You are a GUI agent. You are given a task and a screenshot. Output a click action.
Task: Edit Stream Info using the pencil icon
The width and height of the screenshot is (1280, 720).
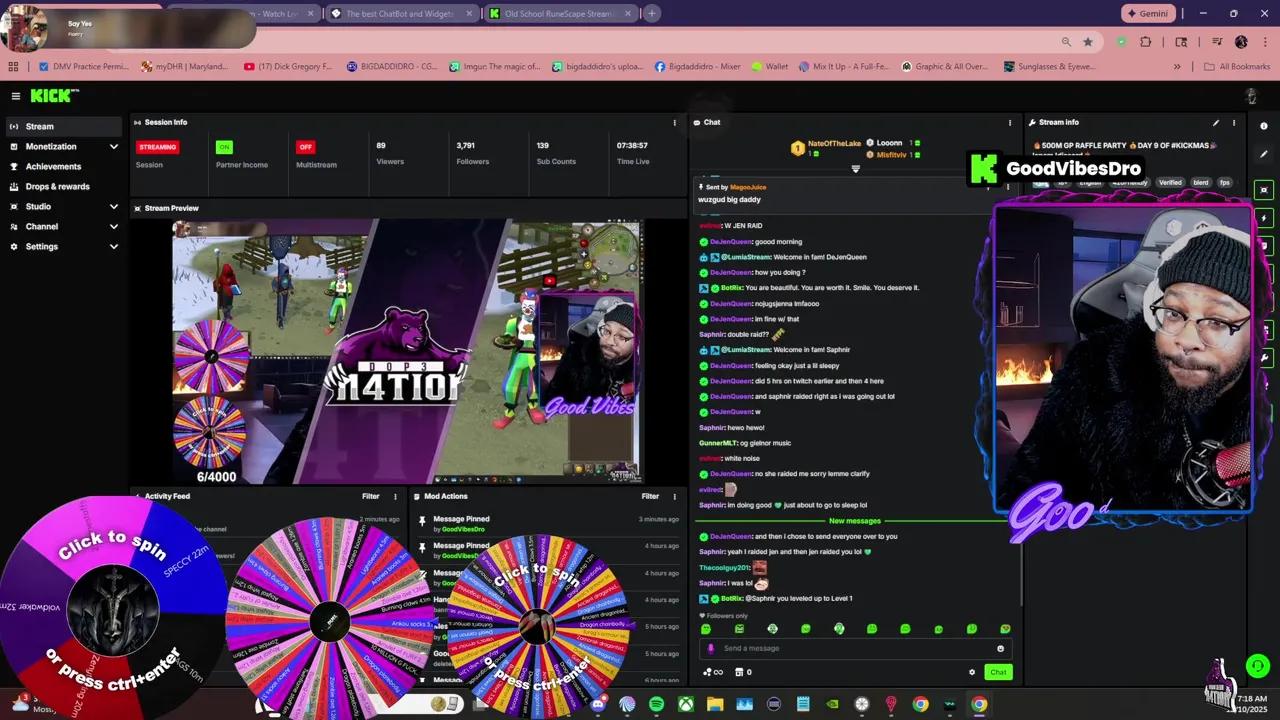click(1216, 122)
